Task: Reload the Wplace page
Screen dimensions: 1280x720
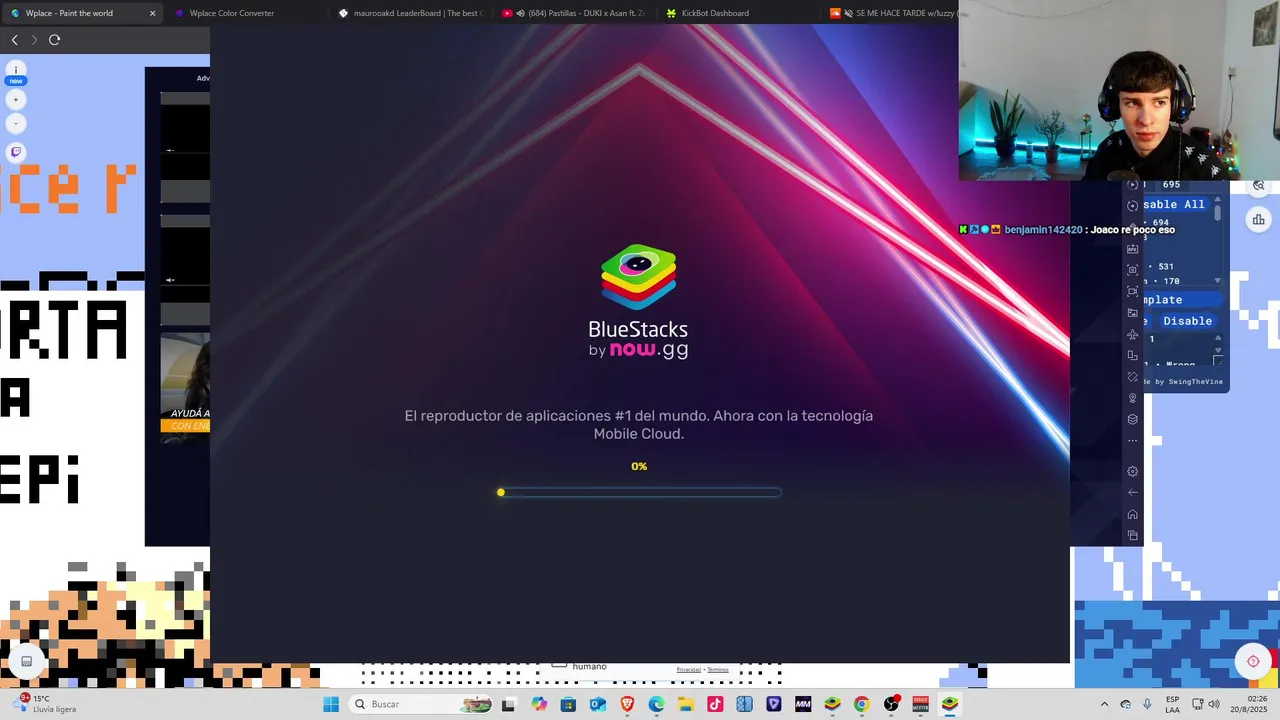Action: click(54, 40)
